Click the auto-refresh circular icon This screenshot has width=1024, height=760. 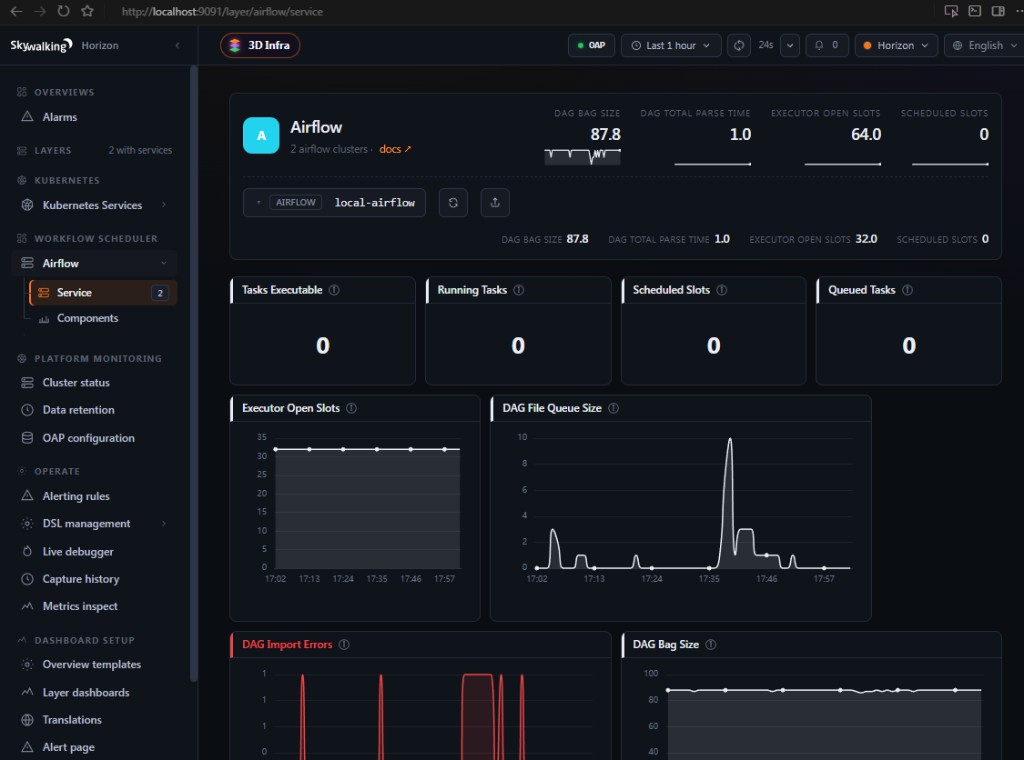coord(739,45)
